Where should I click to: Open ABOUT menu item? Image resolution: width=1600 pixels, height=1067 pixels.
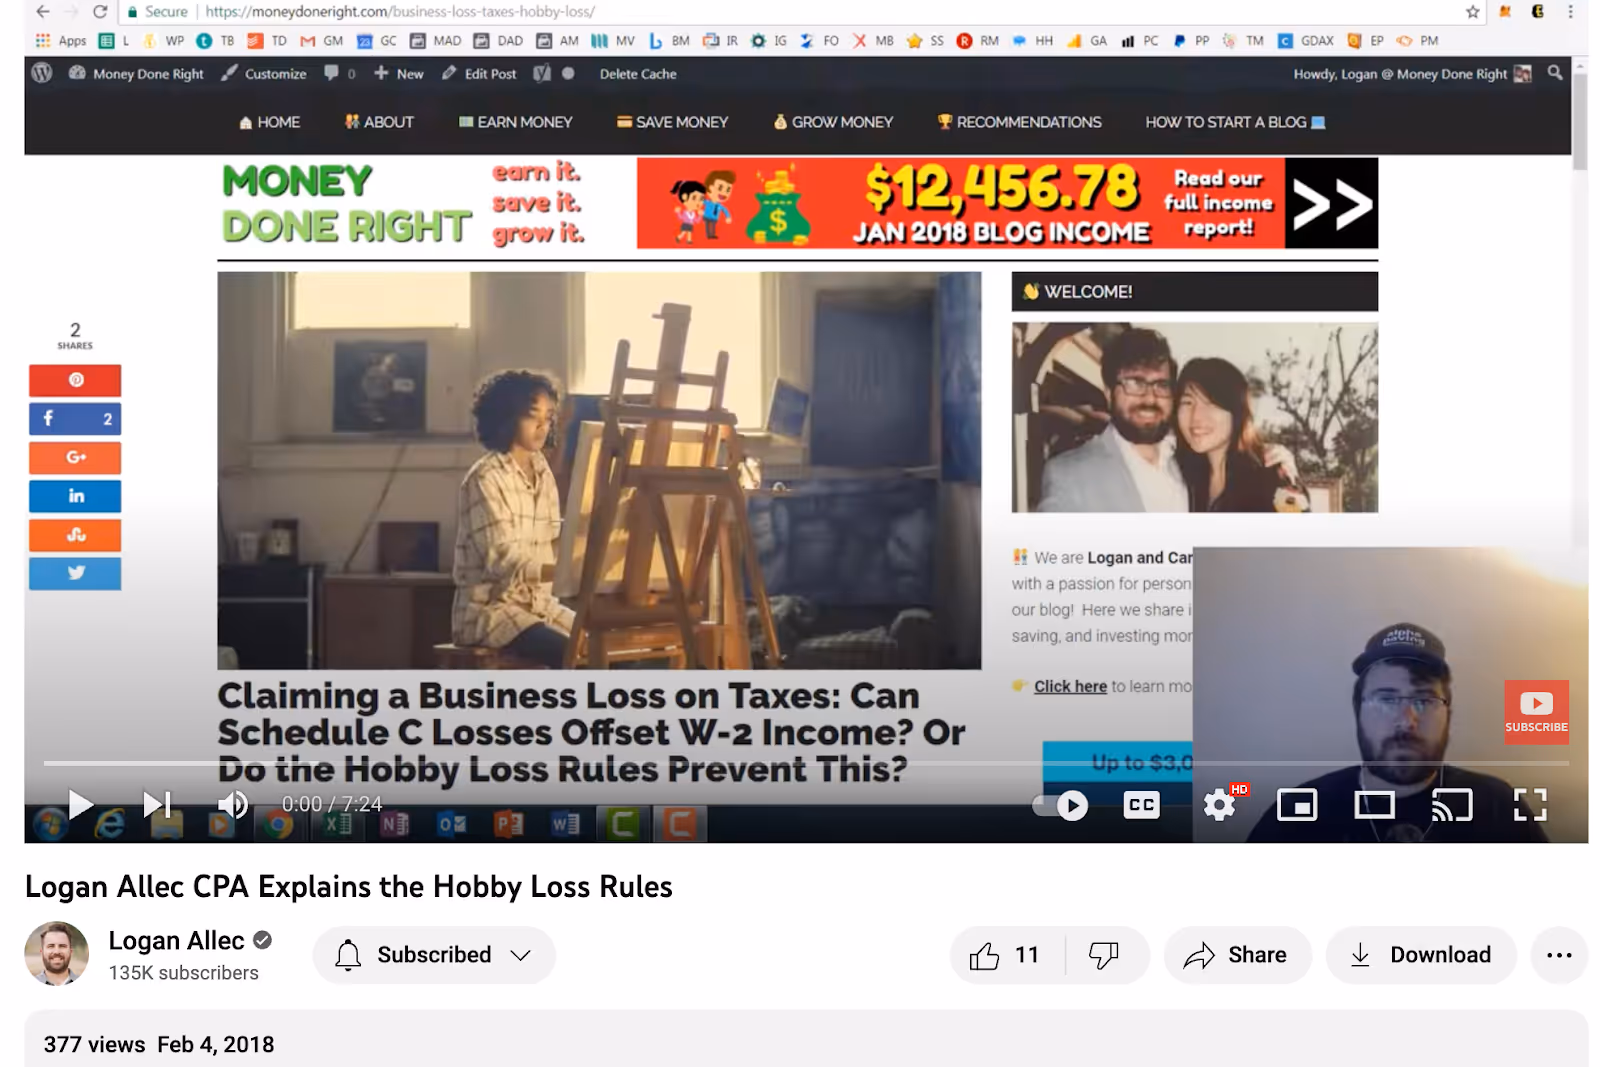click(379, 122)
